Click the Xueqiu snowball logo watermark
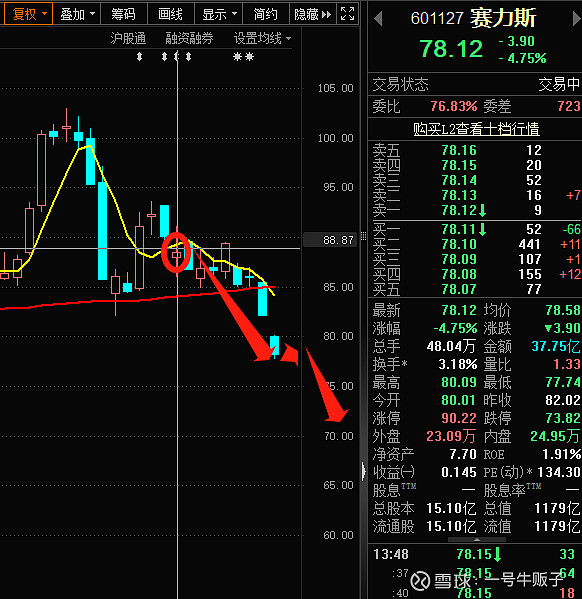 click(x=420, y=581)
